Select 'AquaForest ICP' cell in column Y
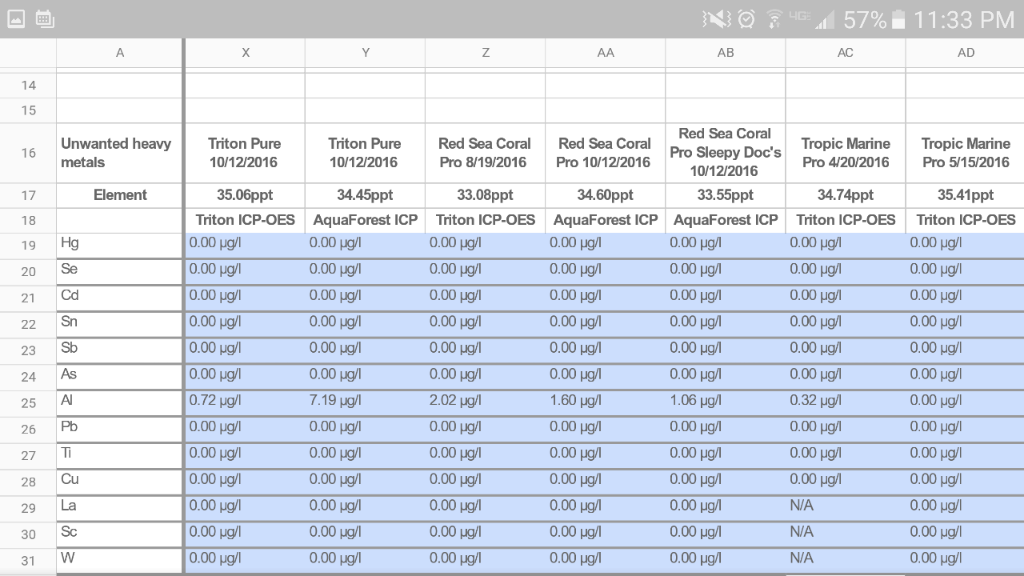Image resolution: width=1024 pixels, height=576 pixels. coord(366,221)
